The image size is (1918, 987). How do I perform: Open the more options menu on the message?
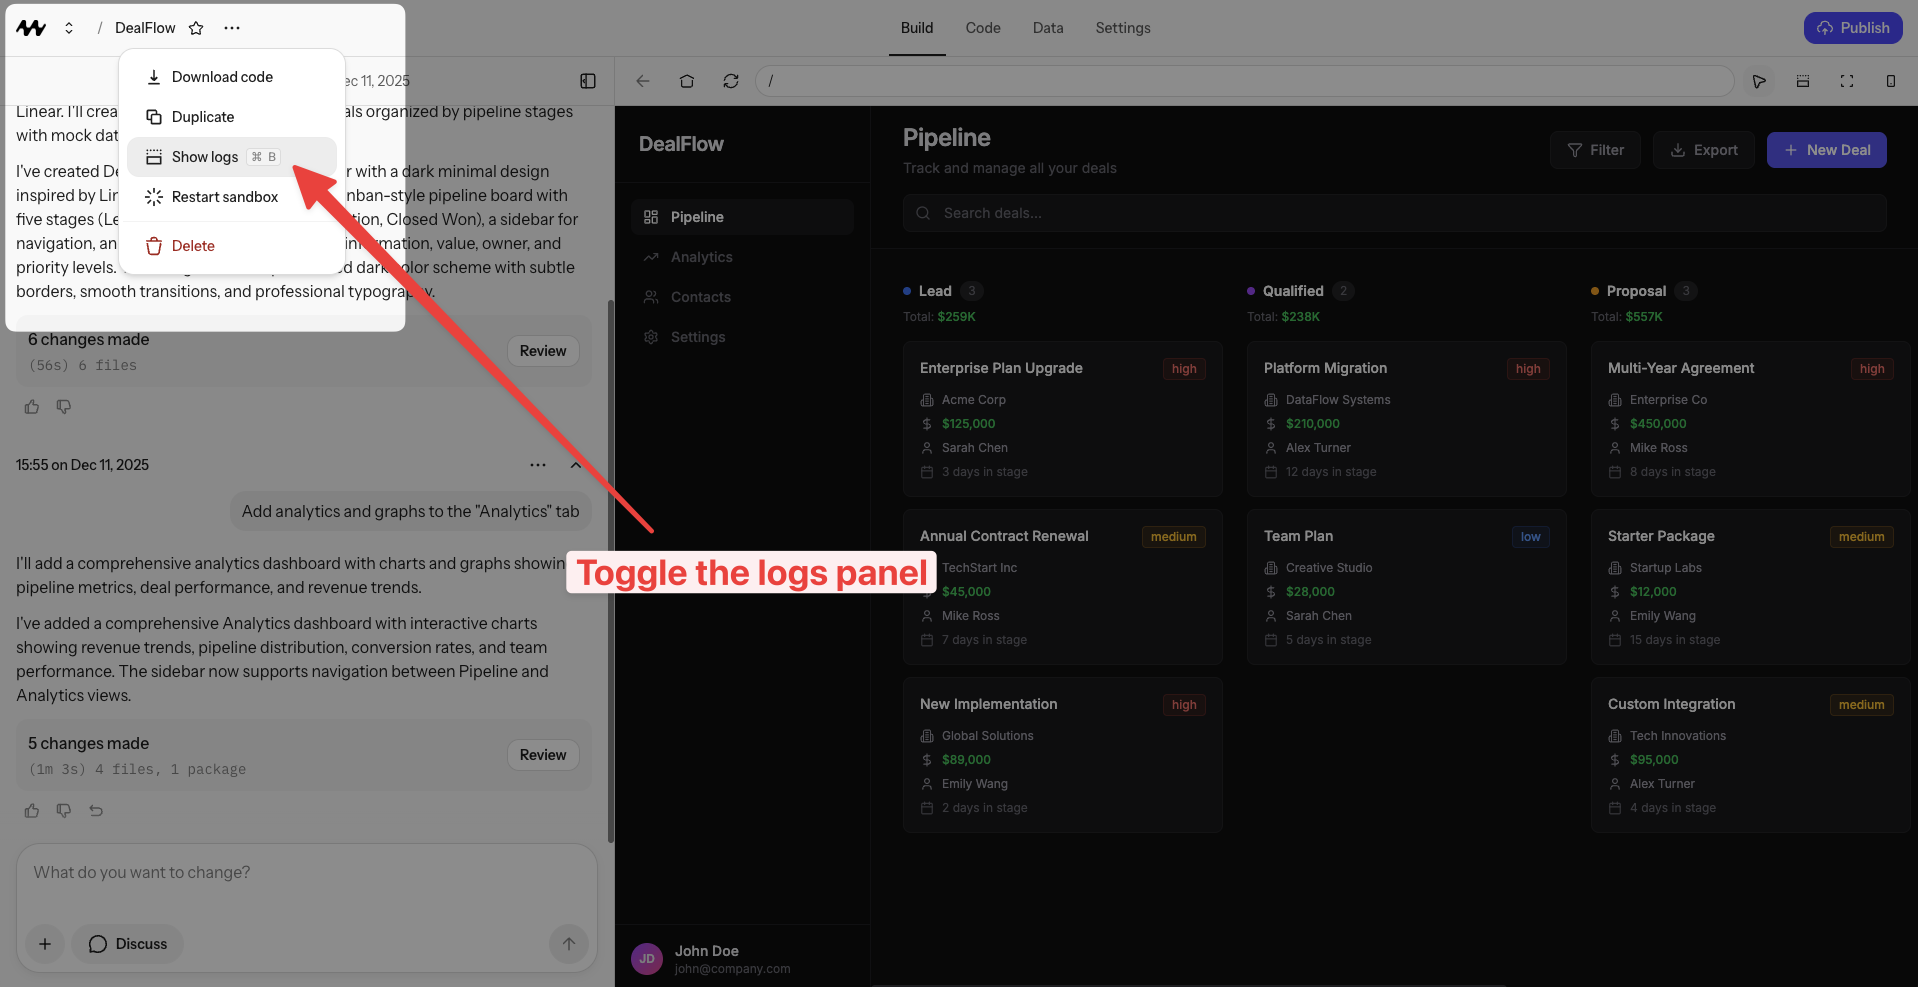(x=538, y=464)
